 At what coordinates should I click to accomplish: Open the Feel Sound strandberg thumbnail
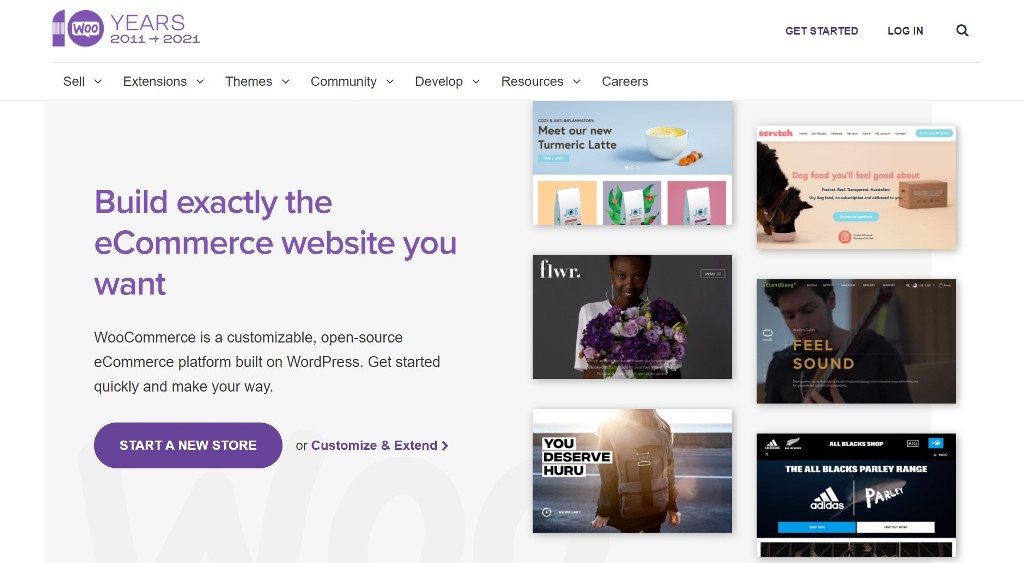[856, 341]
